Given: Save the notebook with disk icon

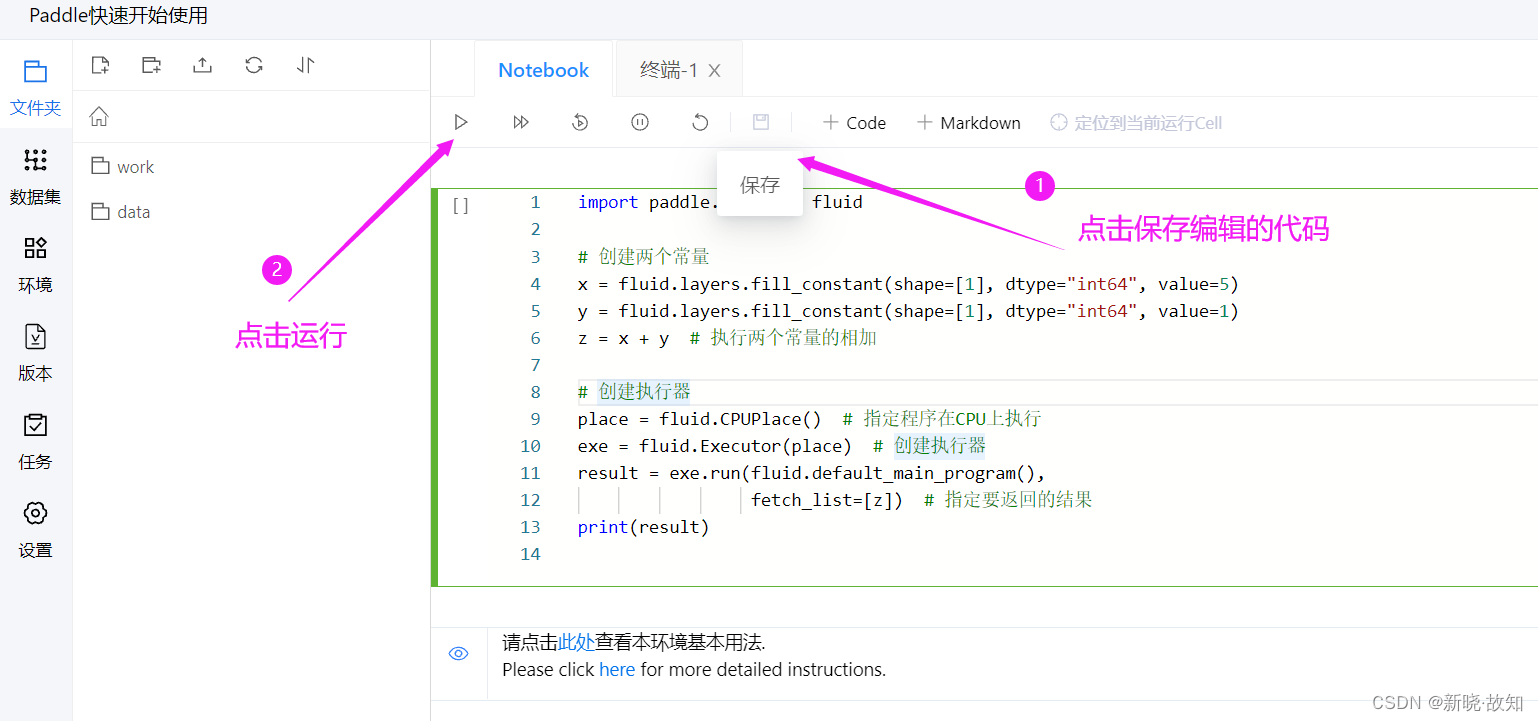Looking at the screenshot, I should click(x=761, y=122).
